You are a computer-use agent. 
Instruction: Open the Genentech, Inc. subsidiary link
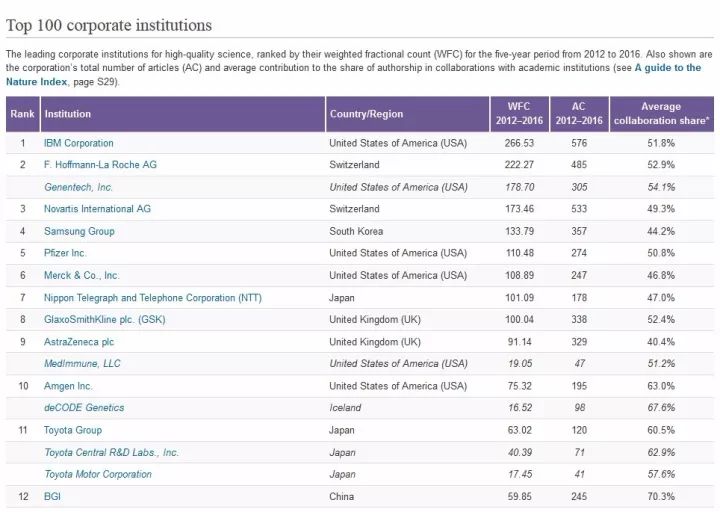tap(79, 187)
